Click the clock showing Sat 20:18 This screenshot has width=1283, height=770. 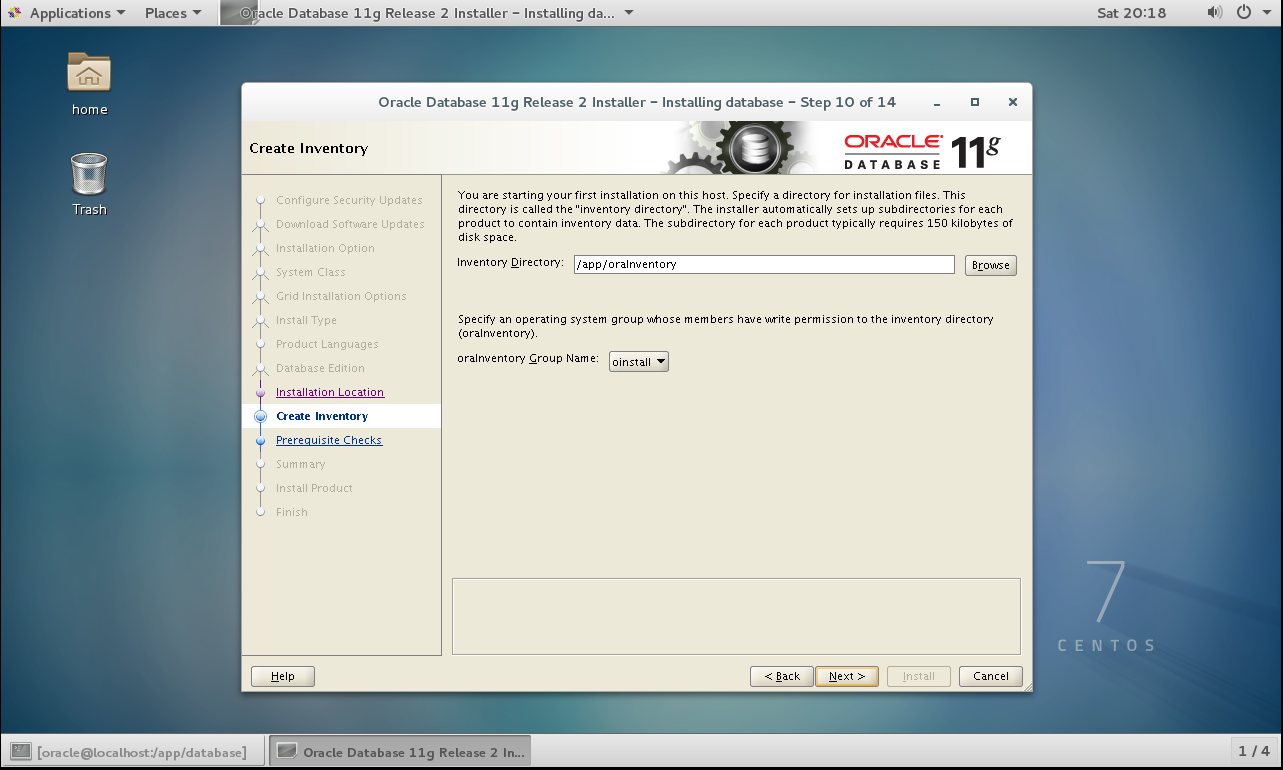(x=1131, y=13)
